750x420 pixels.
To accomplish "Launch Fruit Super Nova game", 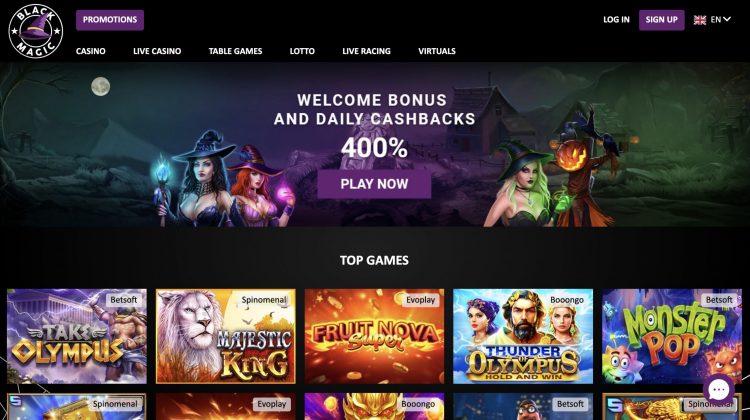I will click(375, 336).
